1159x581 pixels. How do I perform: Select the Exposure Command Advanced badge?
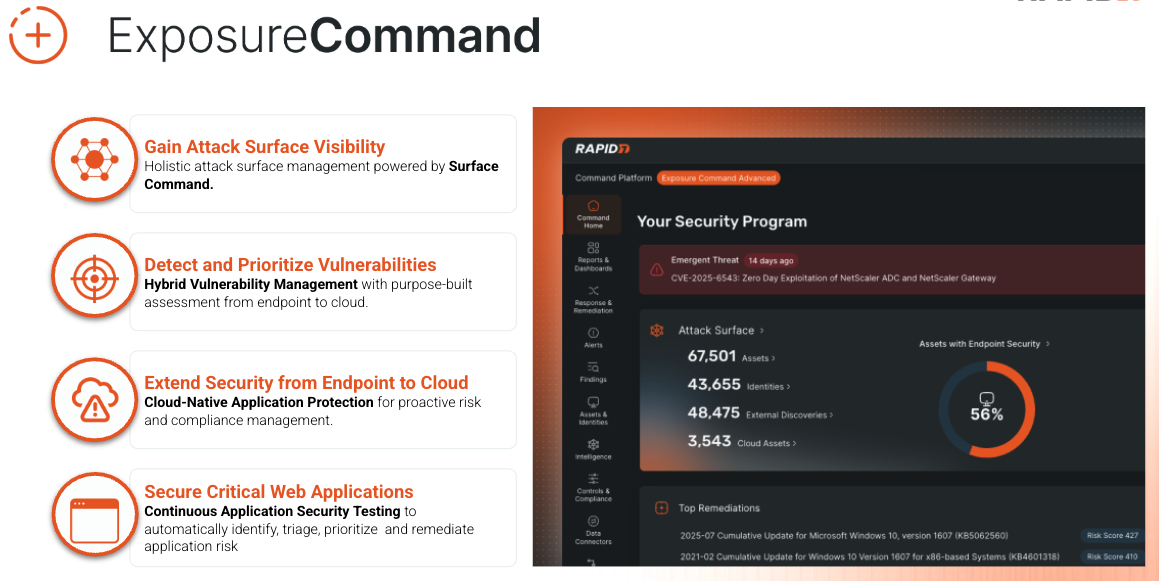tap(719, 178)
